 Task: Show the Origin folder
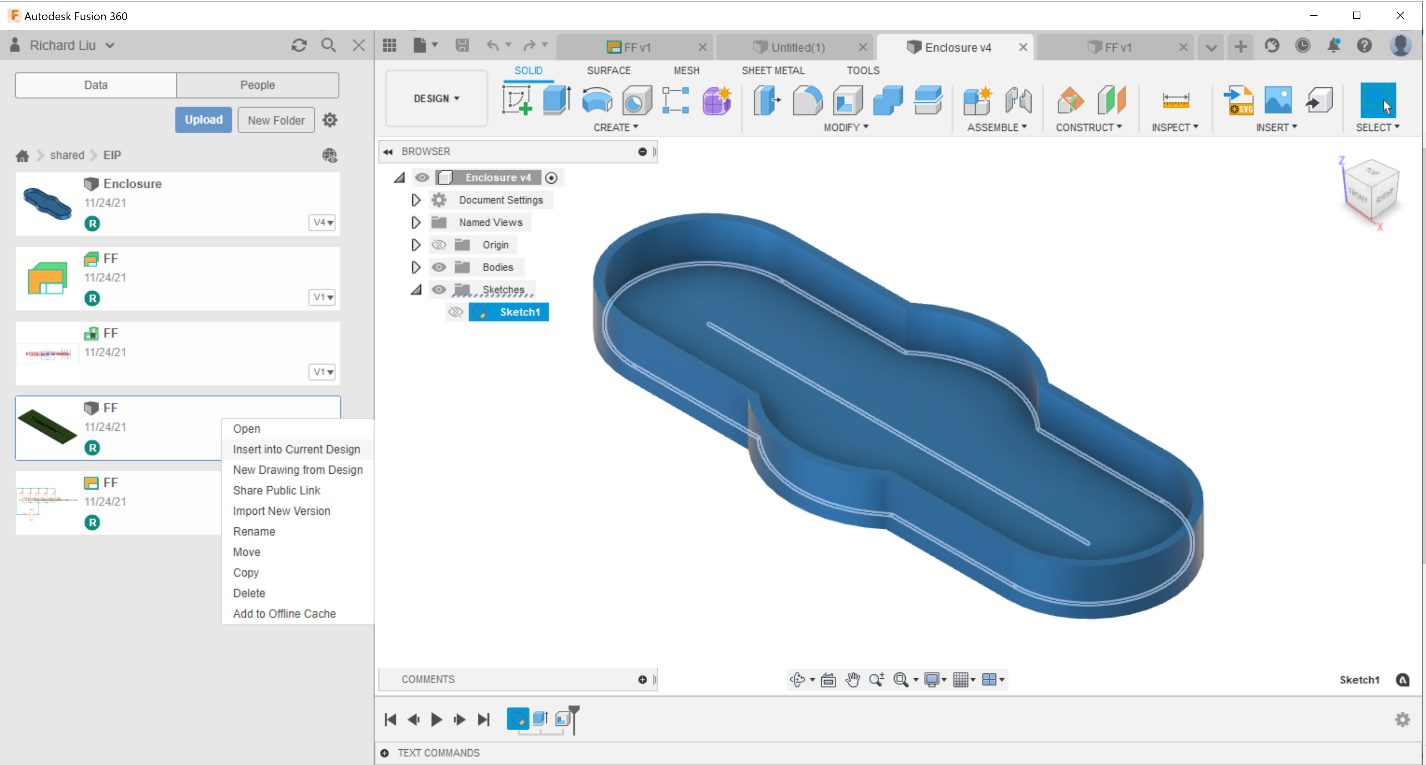[439, 244]
